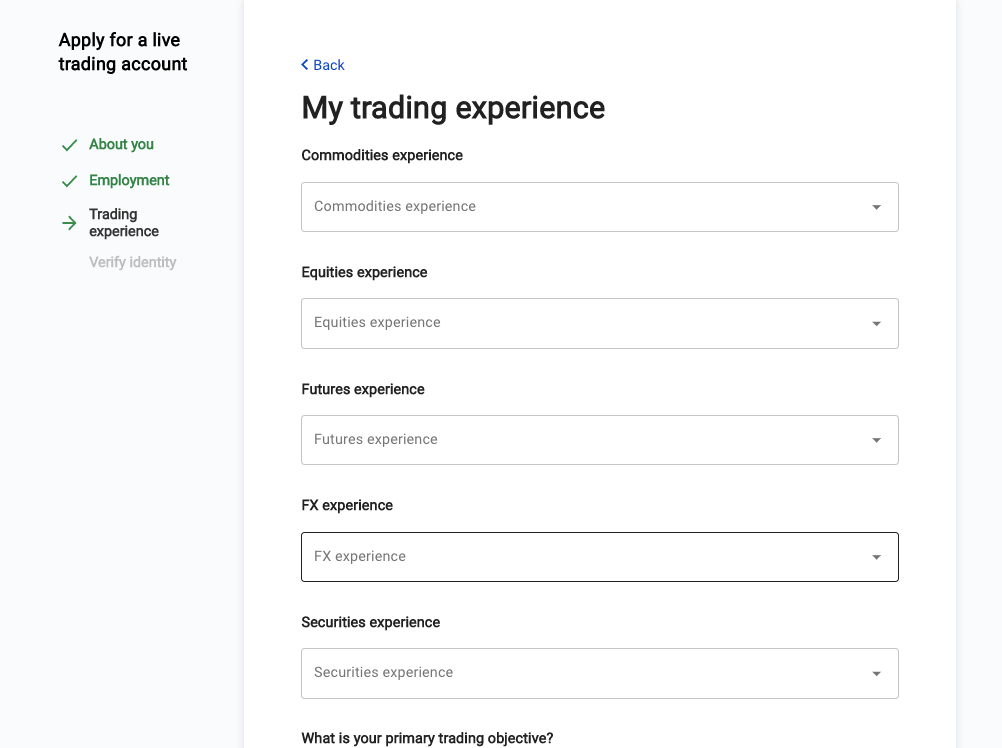This screenshot has width=1002, height=748.
Task: Select the Verify identity step
Action: tap(132, 262)
